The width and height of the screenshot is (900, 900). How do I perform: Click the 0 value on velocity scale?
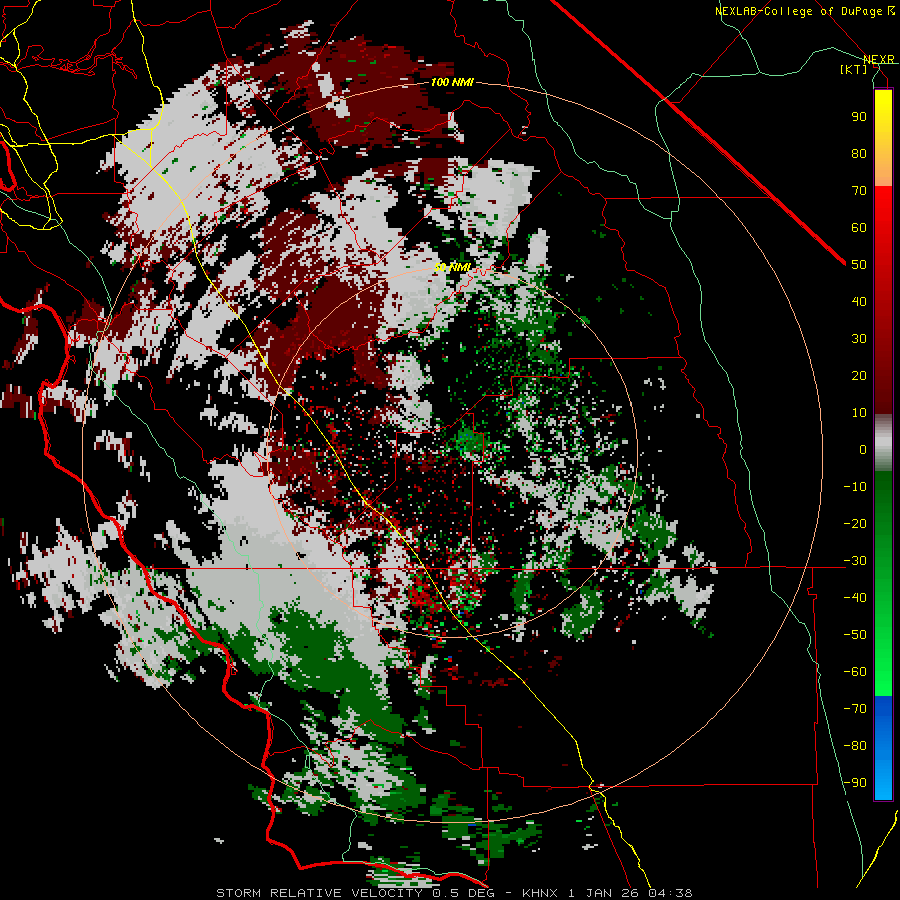point(863,449)
